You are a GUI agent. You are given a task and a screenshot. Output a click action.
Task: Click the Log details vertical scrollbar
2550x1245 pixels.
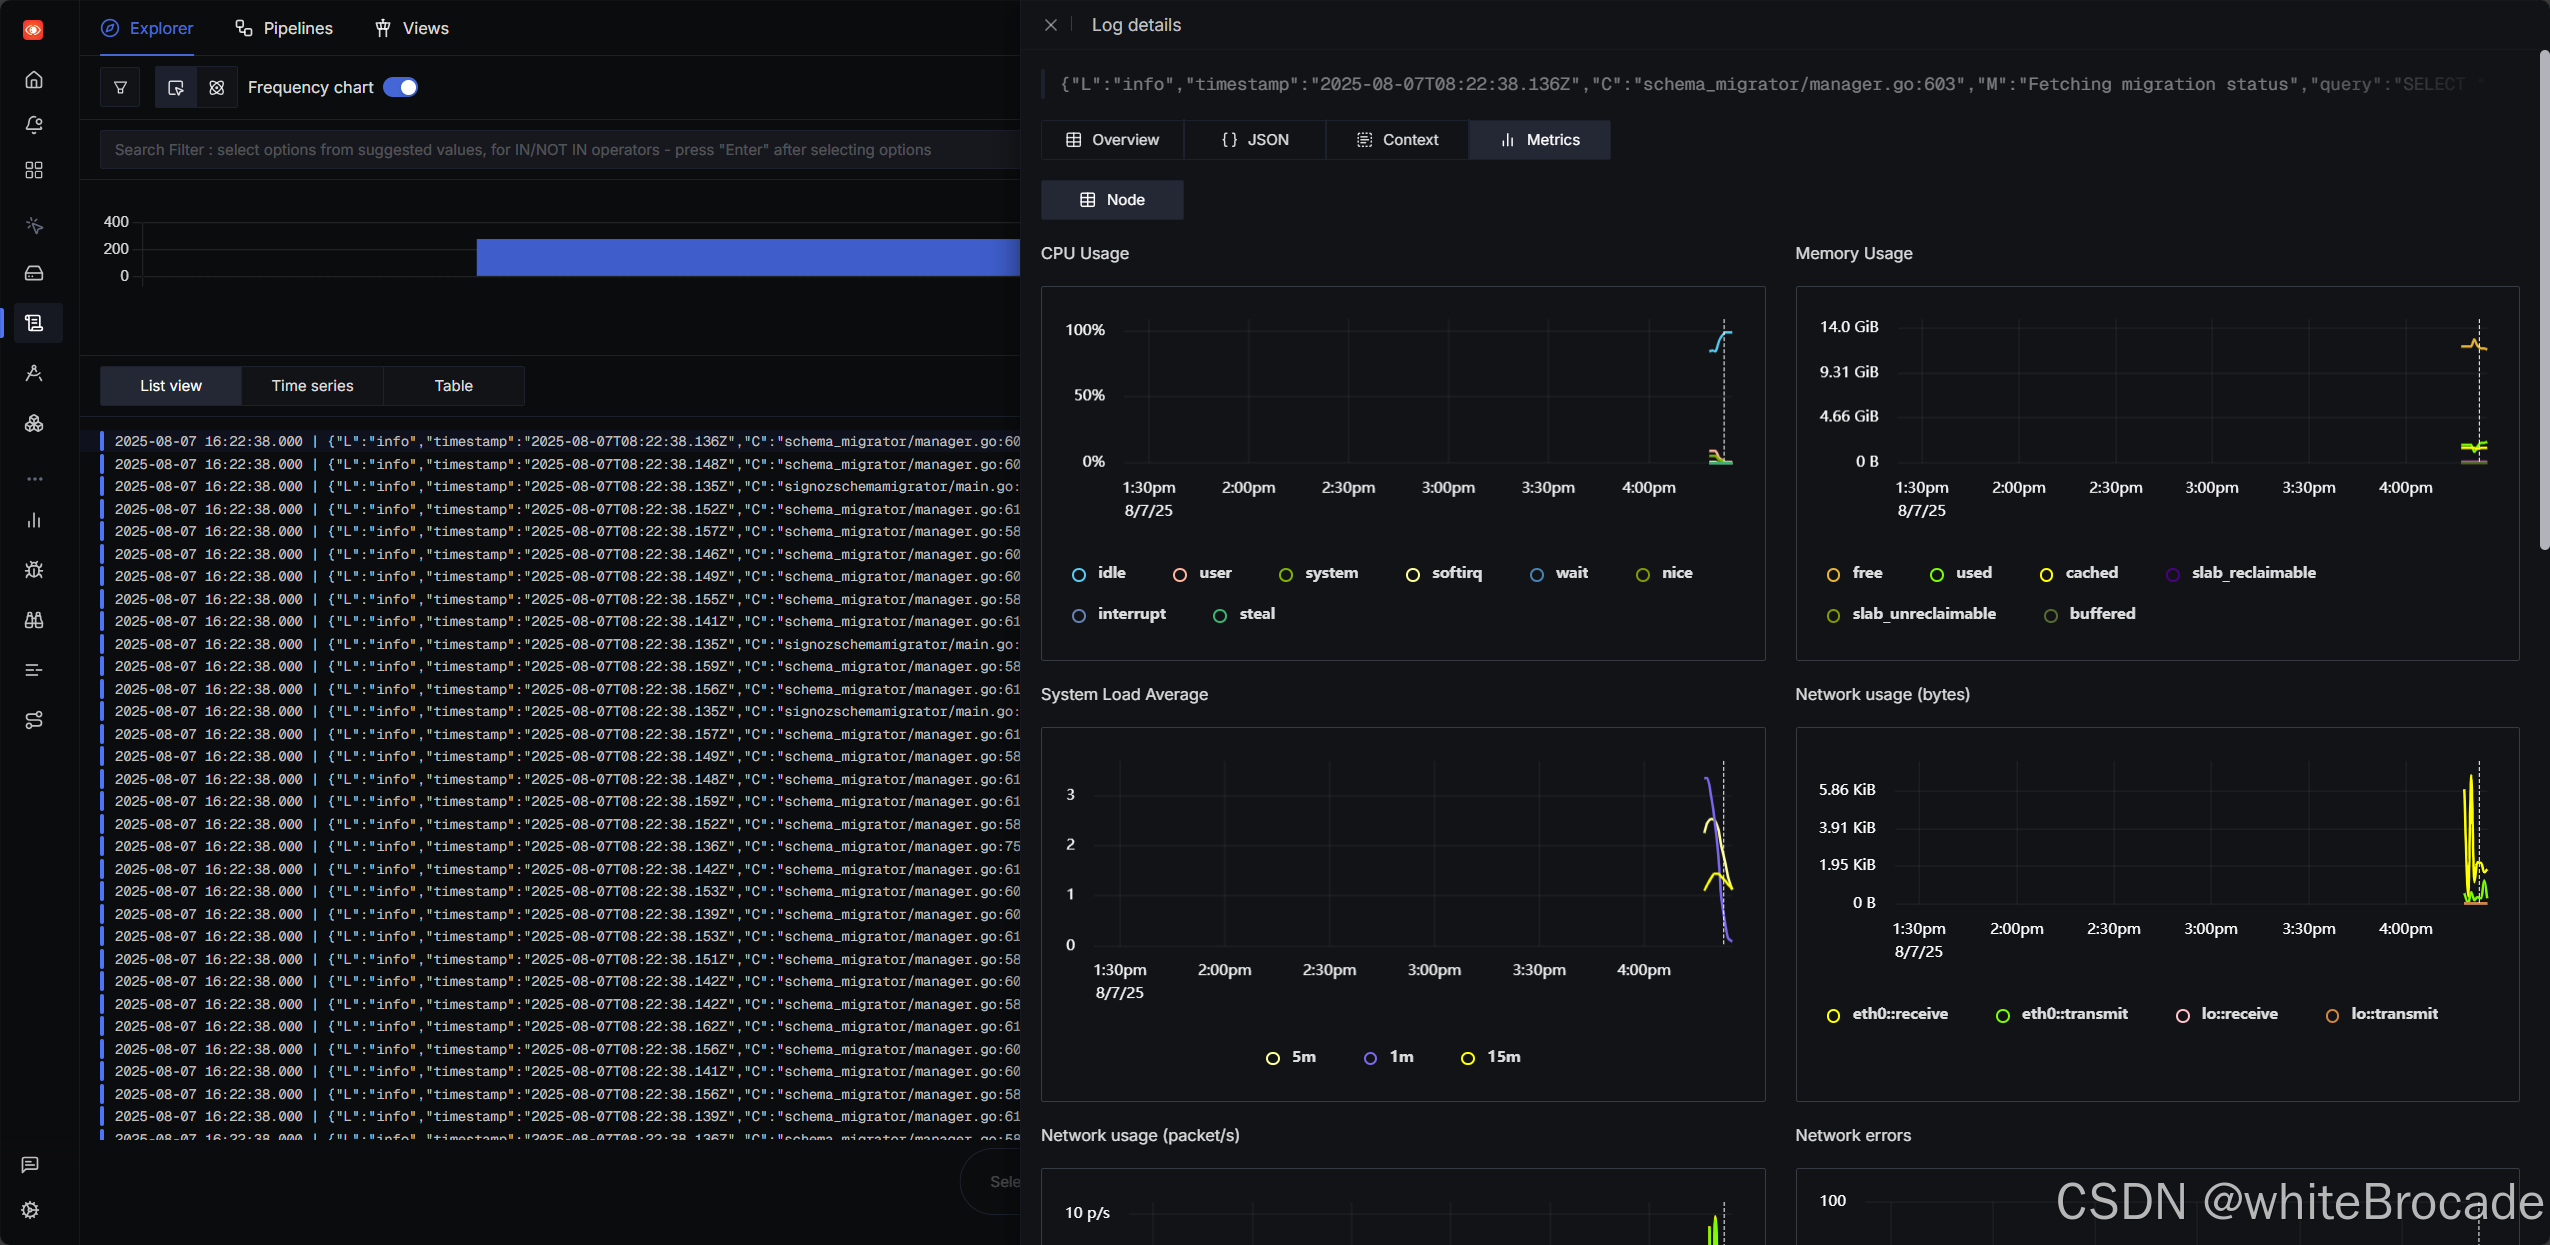click(2544, 300)
